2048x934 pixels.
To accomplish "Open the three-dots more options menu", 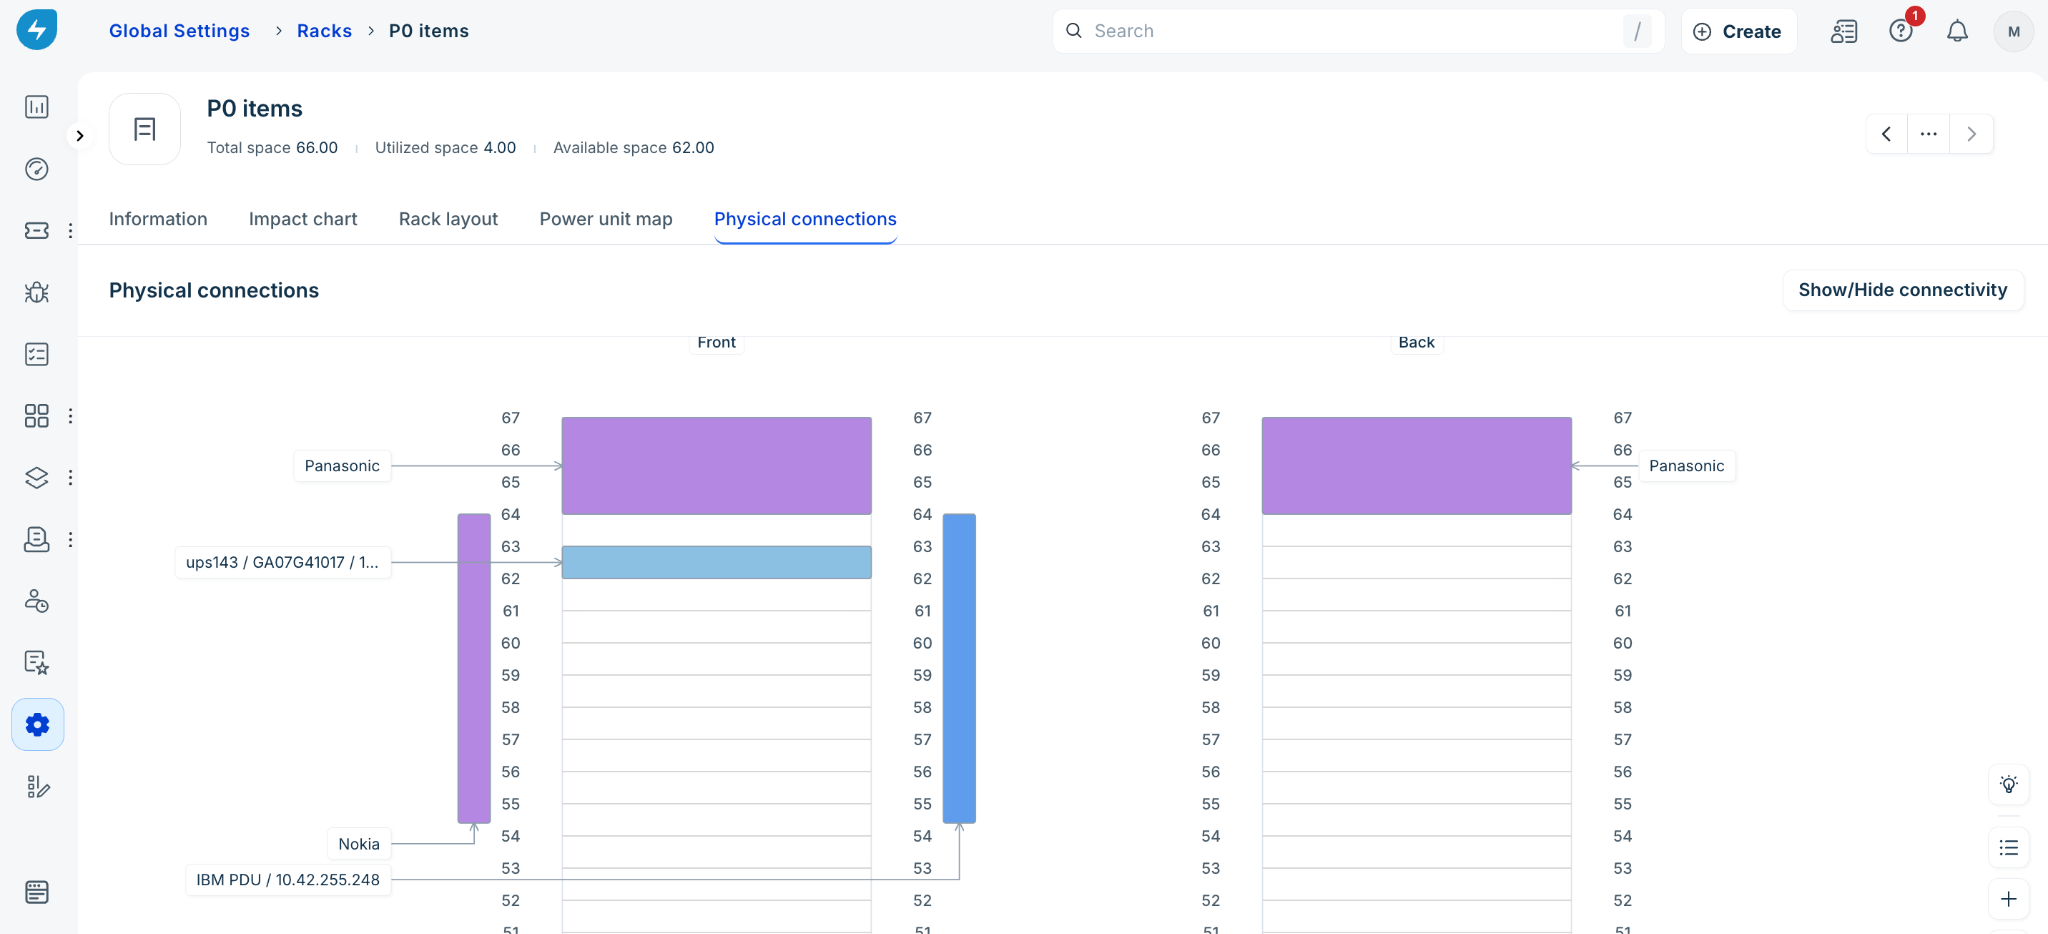I will pyautogui.click(x=1929, y=134).
